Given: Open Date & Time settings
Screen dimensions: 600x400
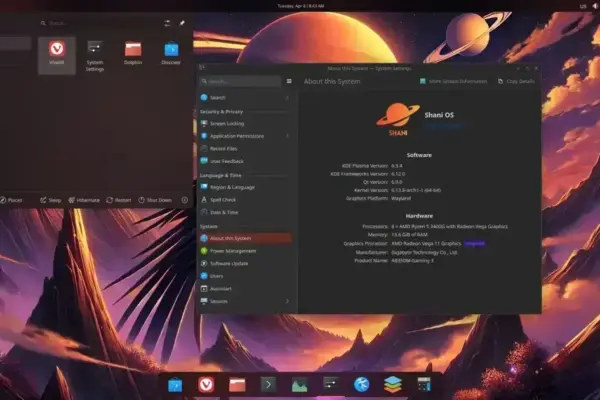Looking at the screenshot, I should (x=245, y=212).
